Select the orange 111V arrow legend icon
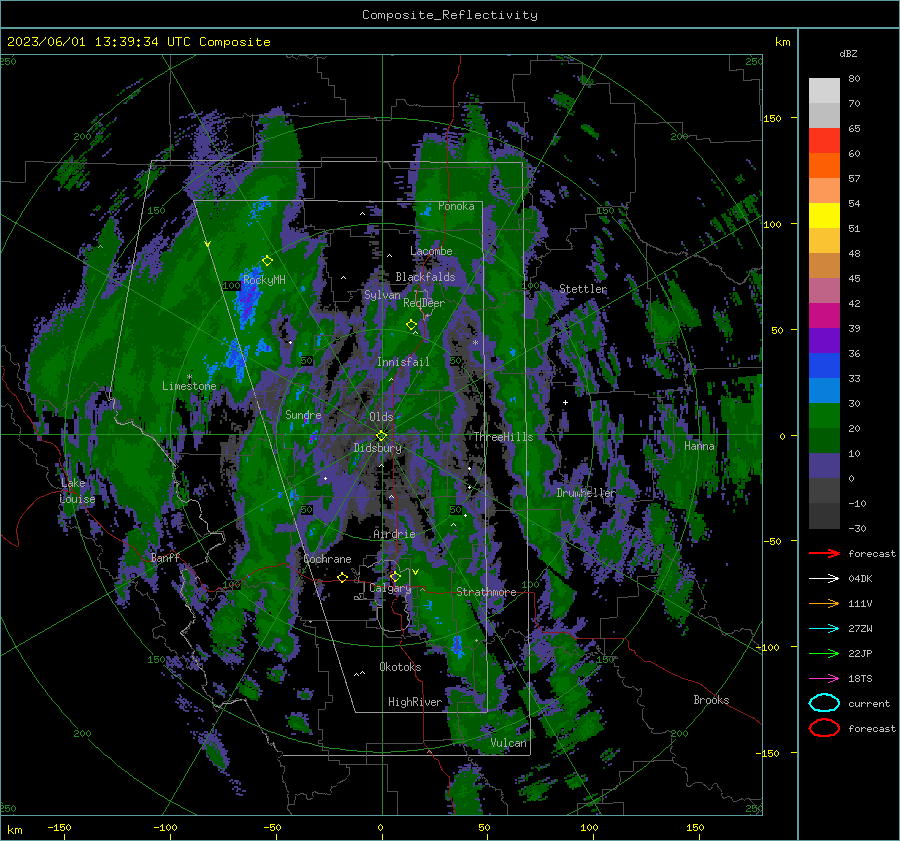This screenshot has height=841, width=900. pyautogui.click(x=824, y=603)
